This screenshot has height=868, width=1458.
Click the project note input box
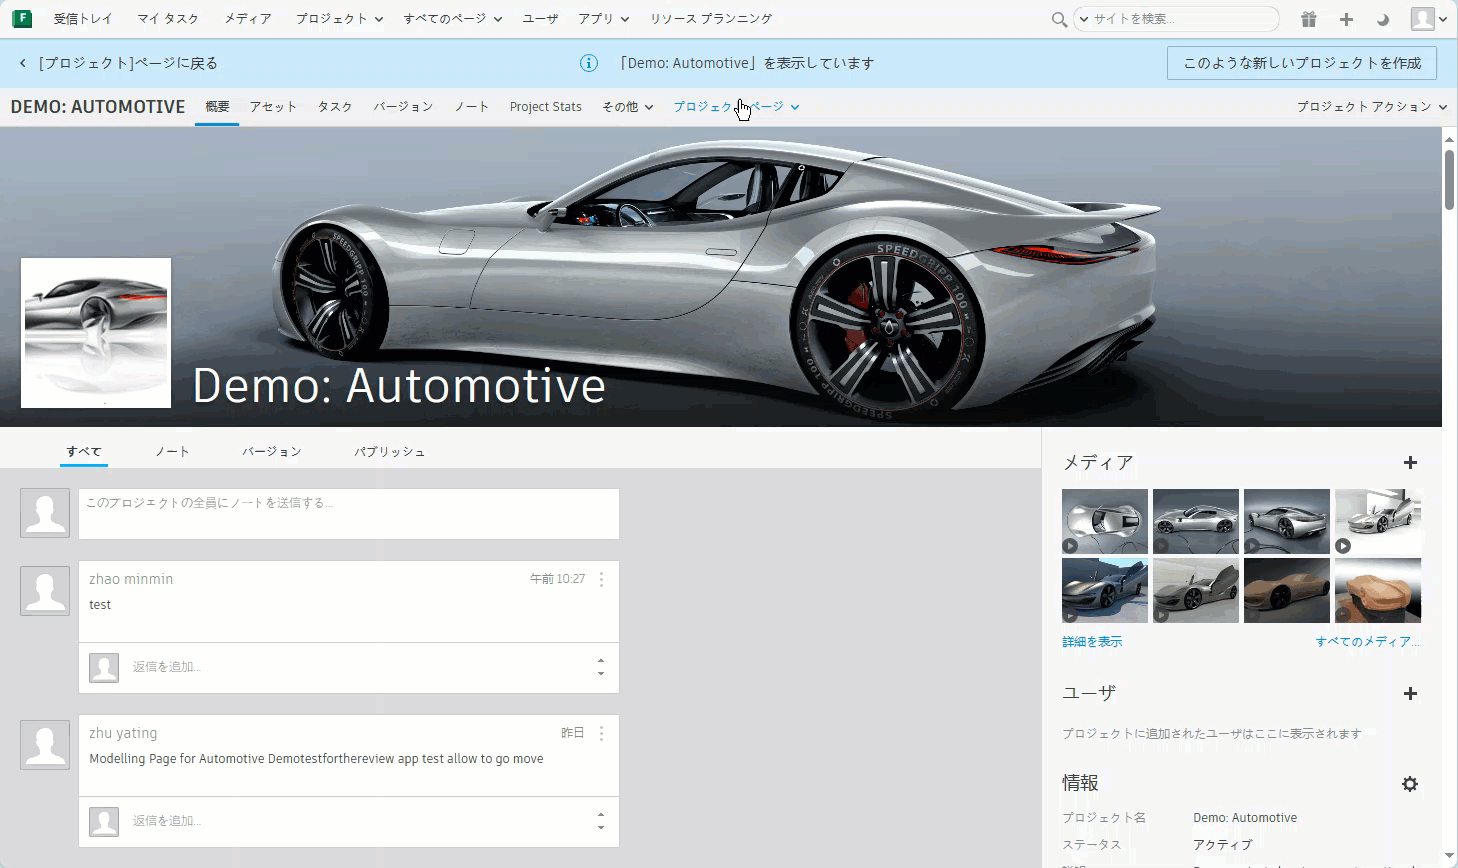(349, 514)
